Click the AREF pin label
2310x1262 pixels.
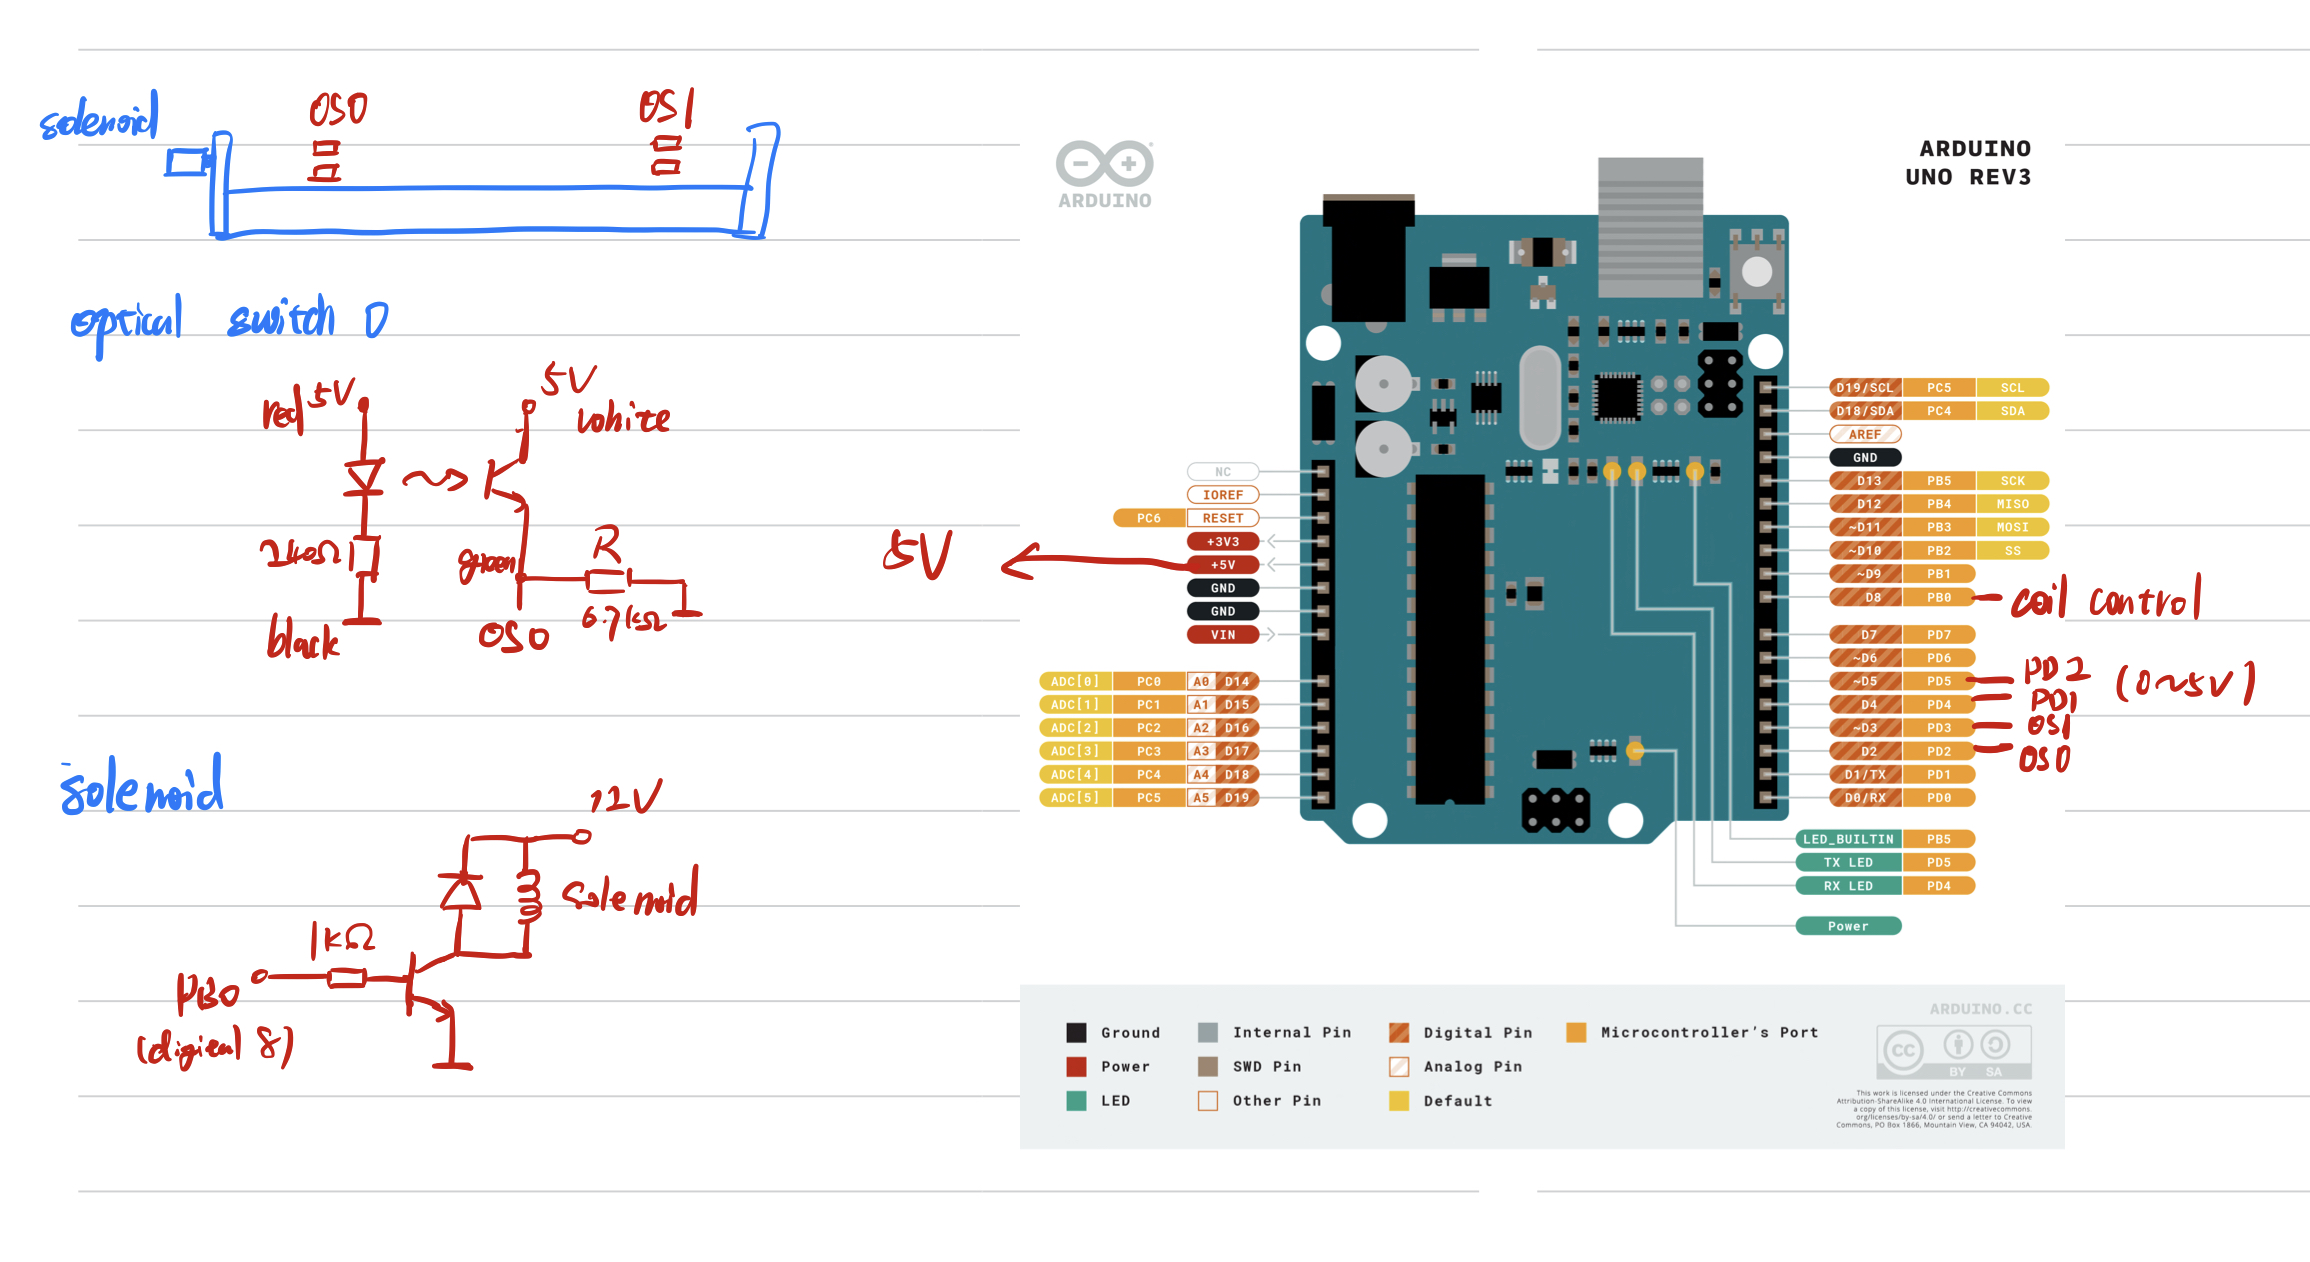point(1865,434)
